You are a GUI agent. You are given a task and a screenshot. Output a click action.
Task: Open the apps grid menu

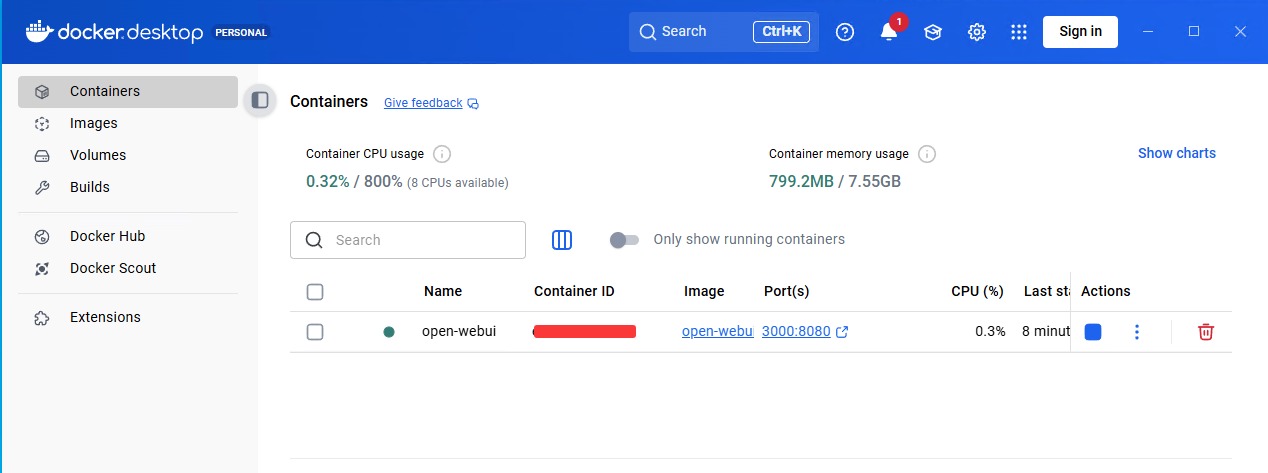[1019, 32]
